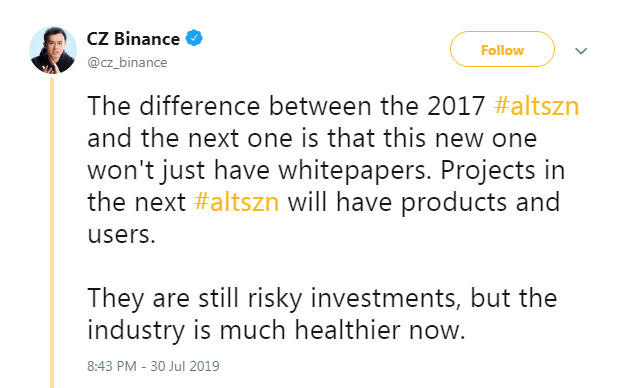Open the #altszn hashtag before 'will have products'
621x388 pixels.
click(236, 202)
